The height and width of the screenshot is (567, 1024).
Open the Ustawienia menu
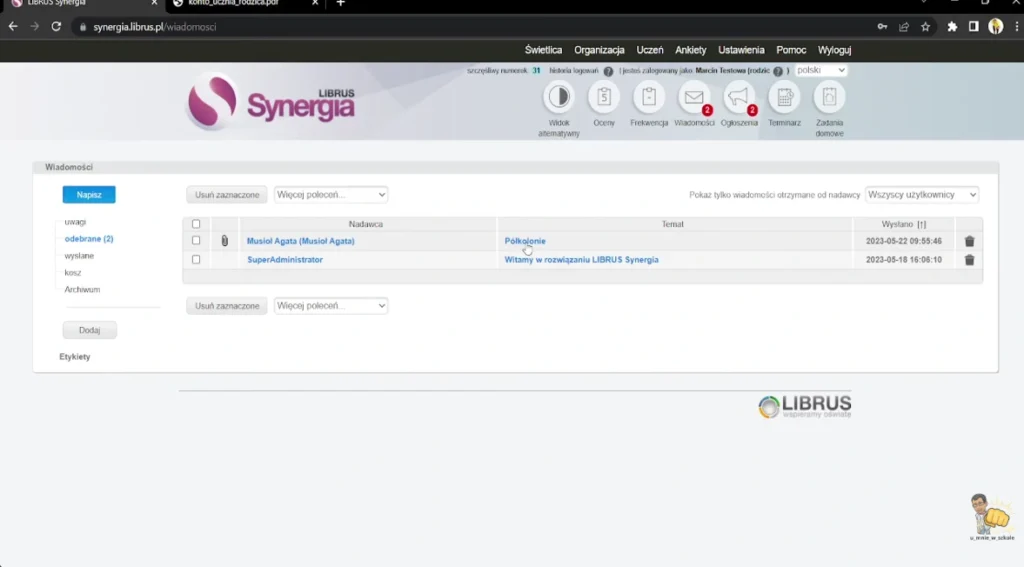pos(741,50)
